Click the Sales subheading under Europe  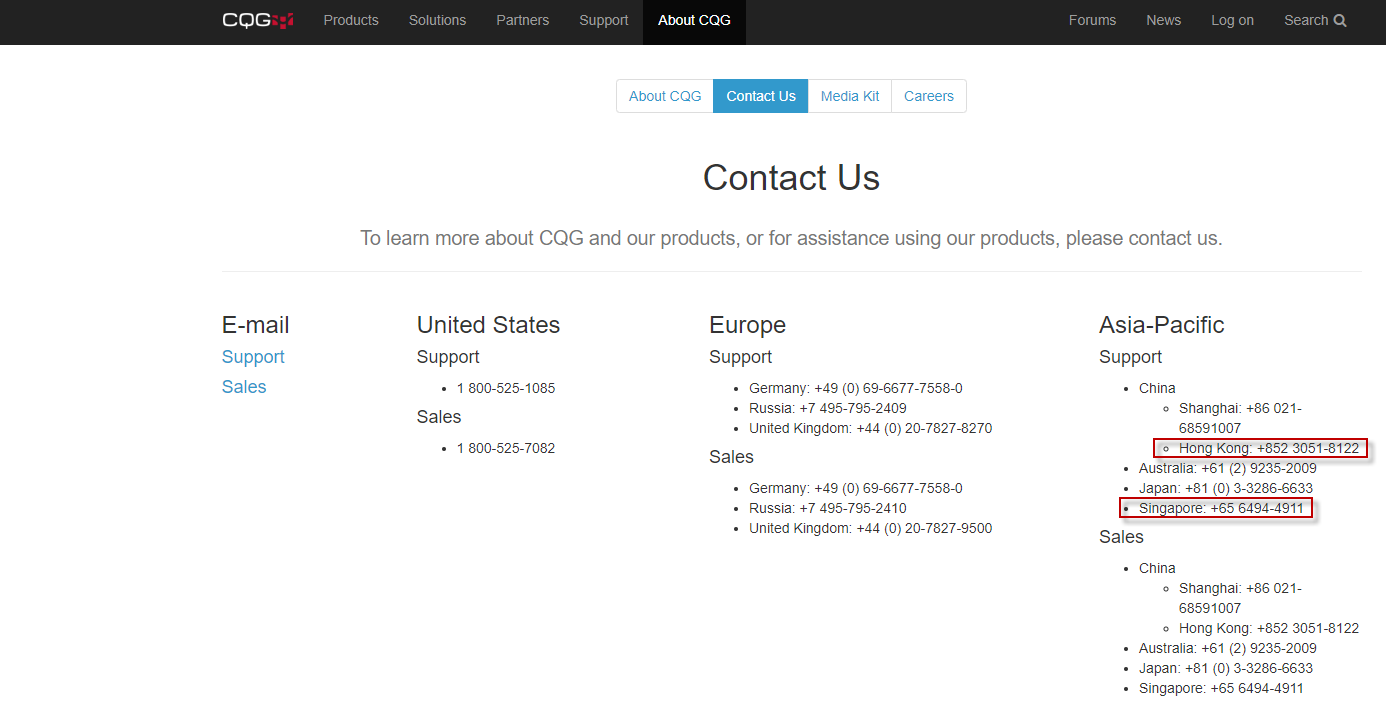click(x=731, y=457)
